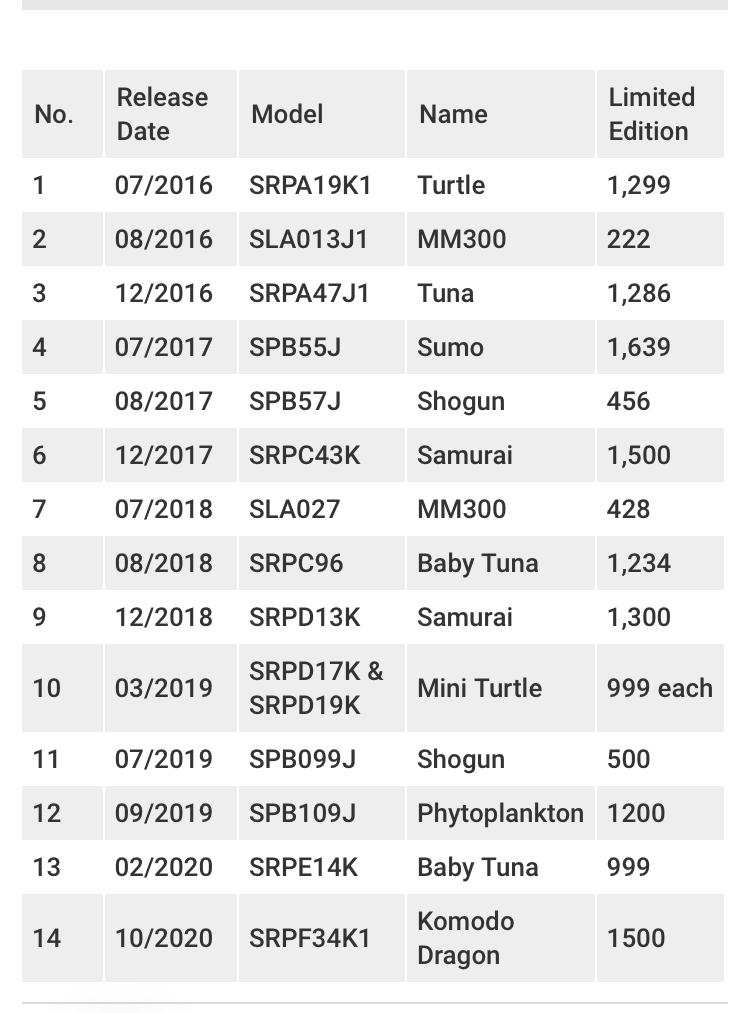Click the Mini Turtle name cell
This screenshot has height=1013, width=750.
[479, 688]
